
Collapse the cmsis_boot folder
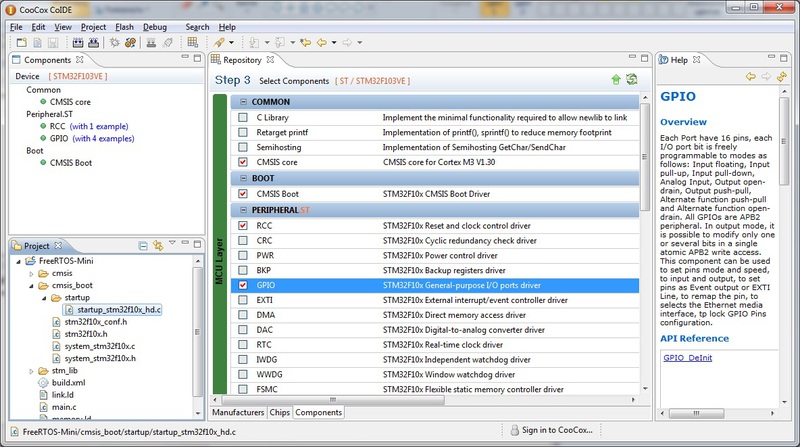coord(31,286)
